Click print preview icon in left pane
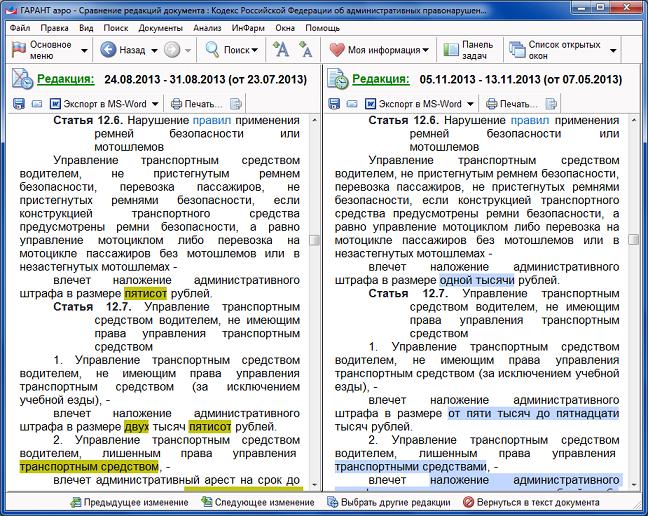The height and width of the screenshot is (516, 648). pos(236,104)
